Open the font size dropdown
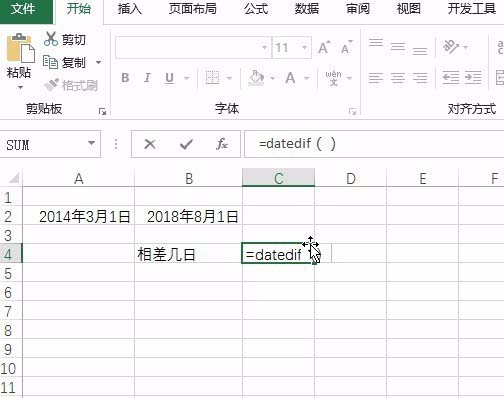Image resolution: width=504 pixels, height=398 pixels. click(304, 47)
